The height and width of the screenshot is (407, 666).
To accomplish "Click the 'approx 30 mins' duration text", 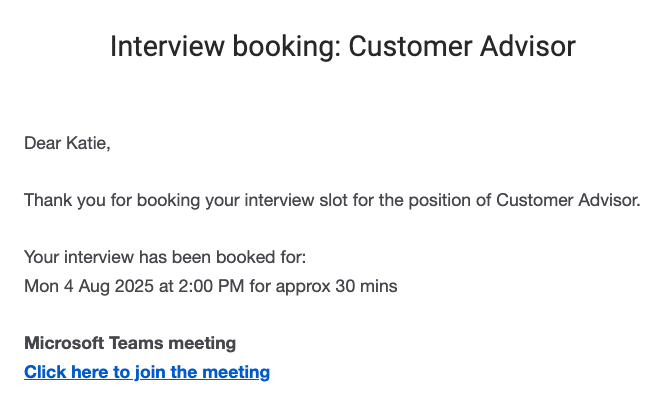I will pos(336,286).
